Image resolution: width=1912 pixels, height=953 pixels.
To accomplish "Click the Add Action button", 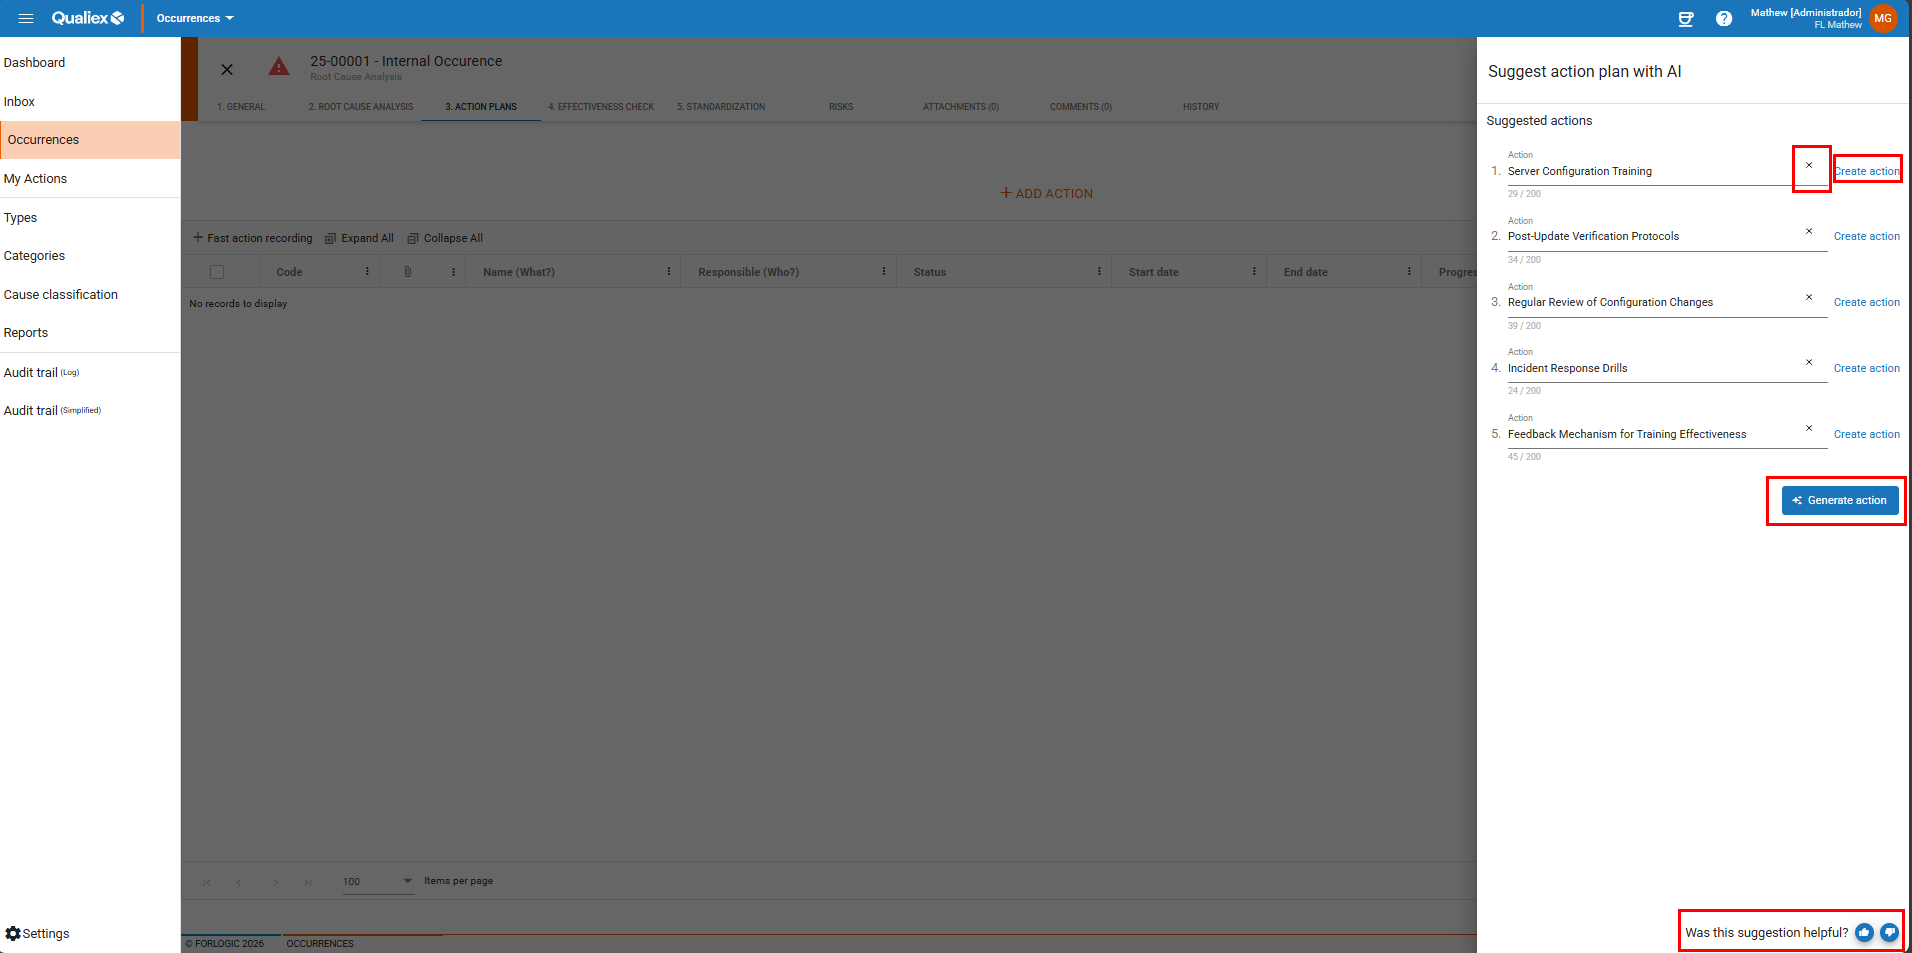I will coord(1047,193).
